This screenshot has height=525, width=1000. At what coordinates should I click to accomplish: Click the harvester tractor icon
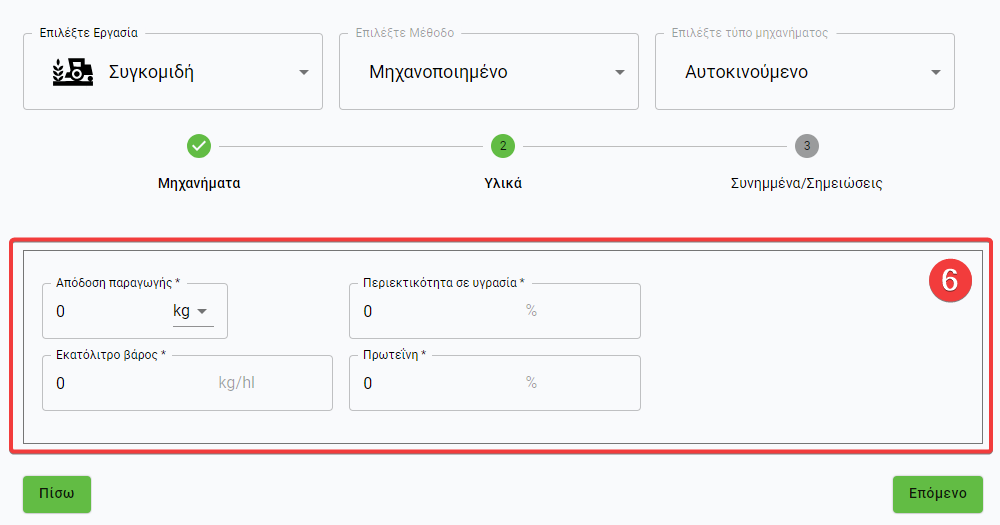click(72, 72)
